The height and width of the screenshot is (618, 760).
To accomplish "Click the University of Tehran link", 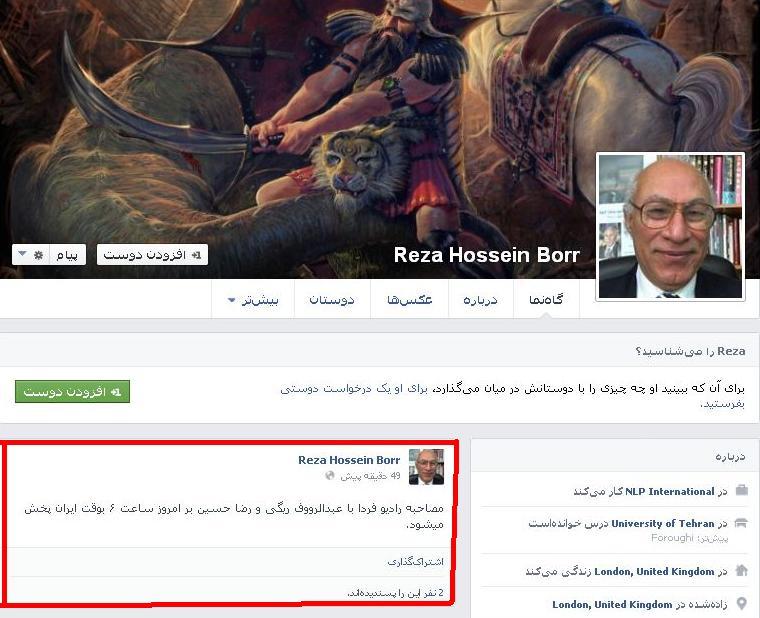I will pos(663,523).
